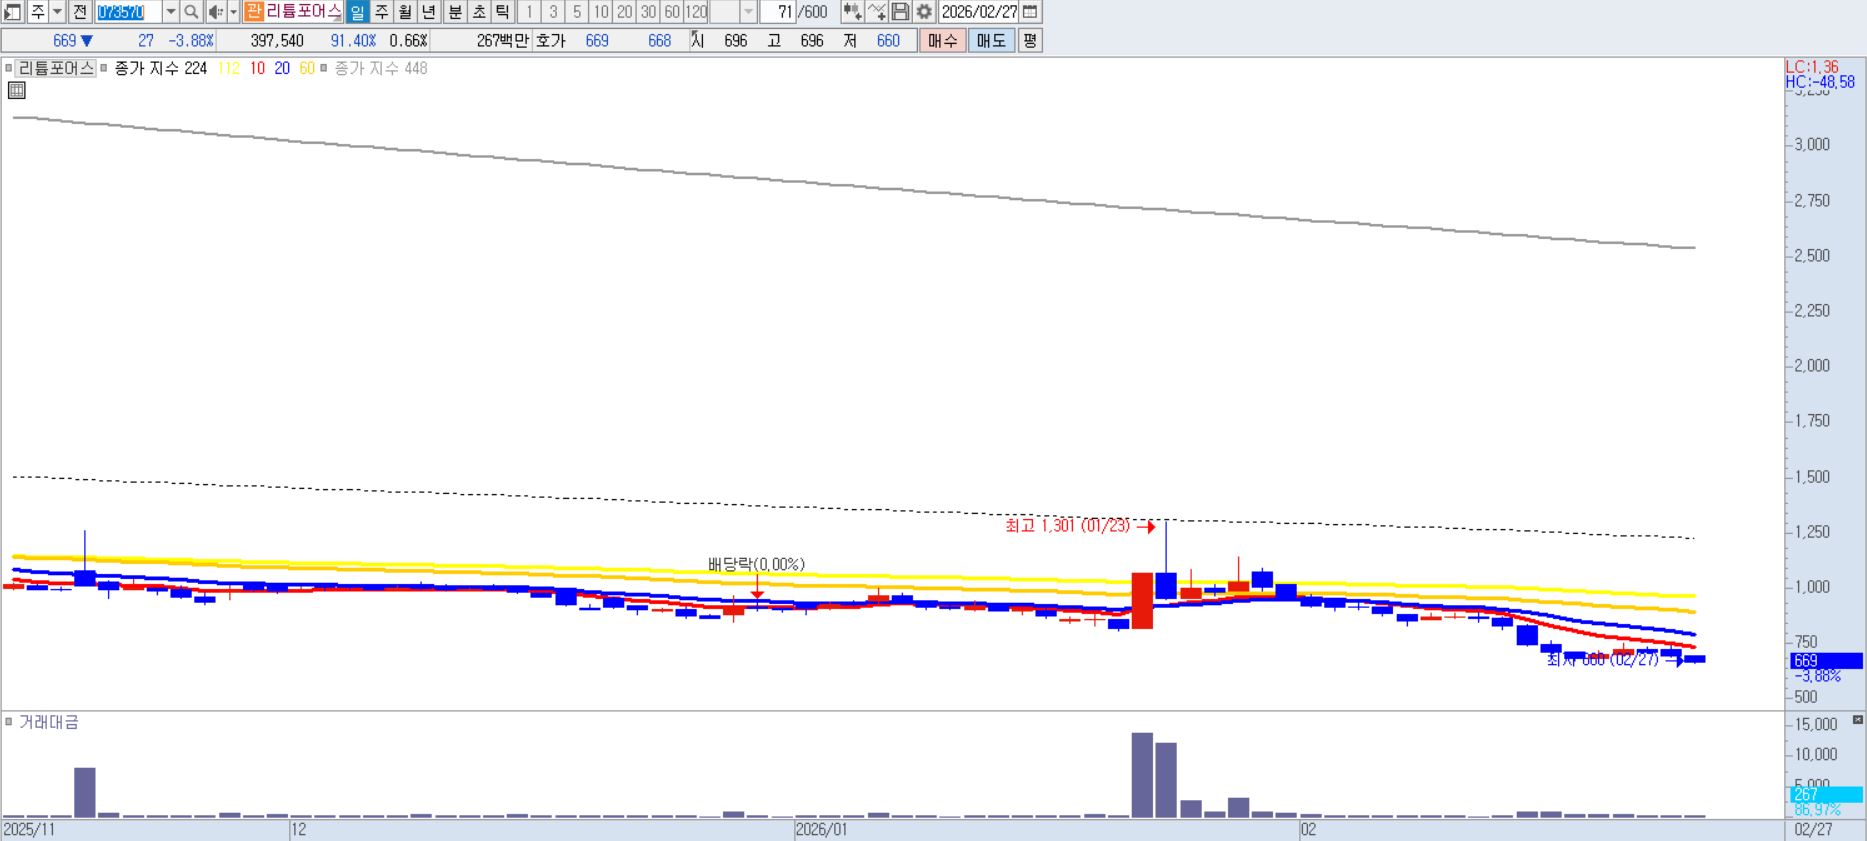
Task: Toggle the 일 daily period button
Action: coord(357,12)
